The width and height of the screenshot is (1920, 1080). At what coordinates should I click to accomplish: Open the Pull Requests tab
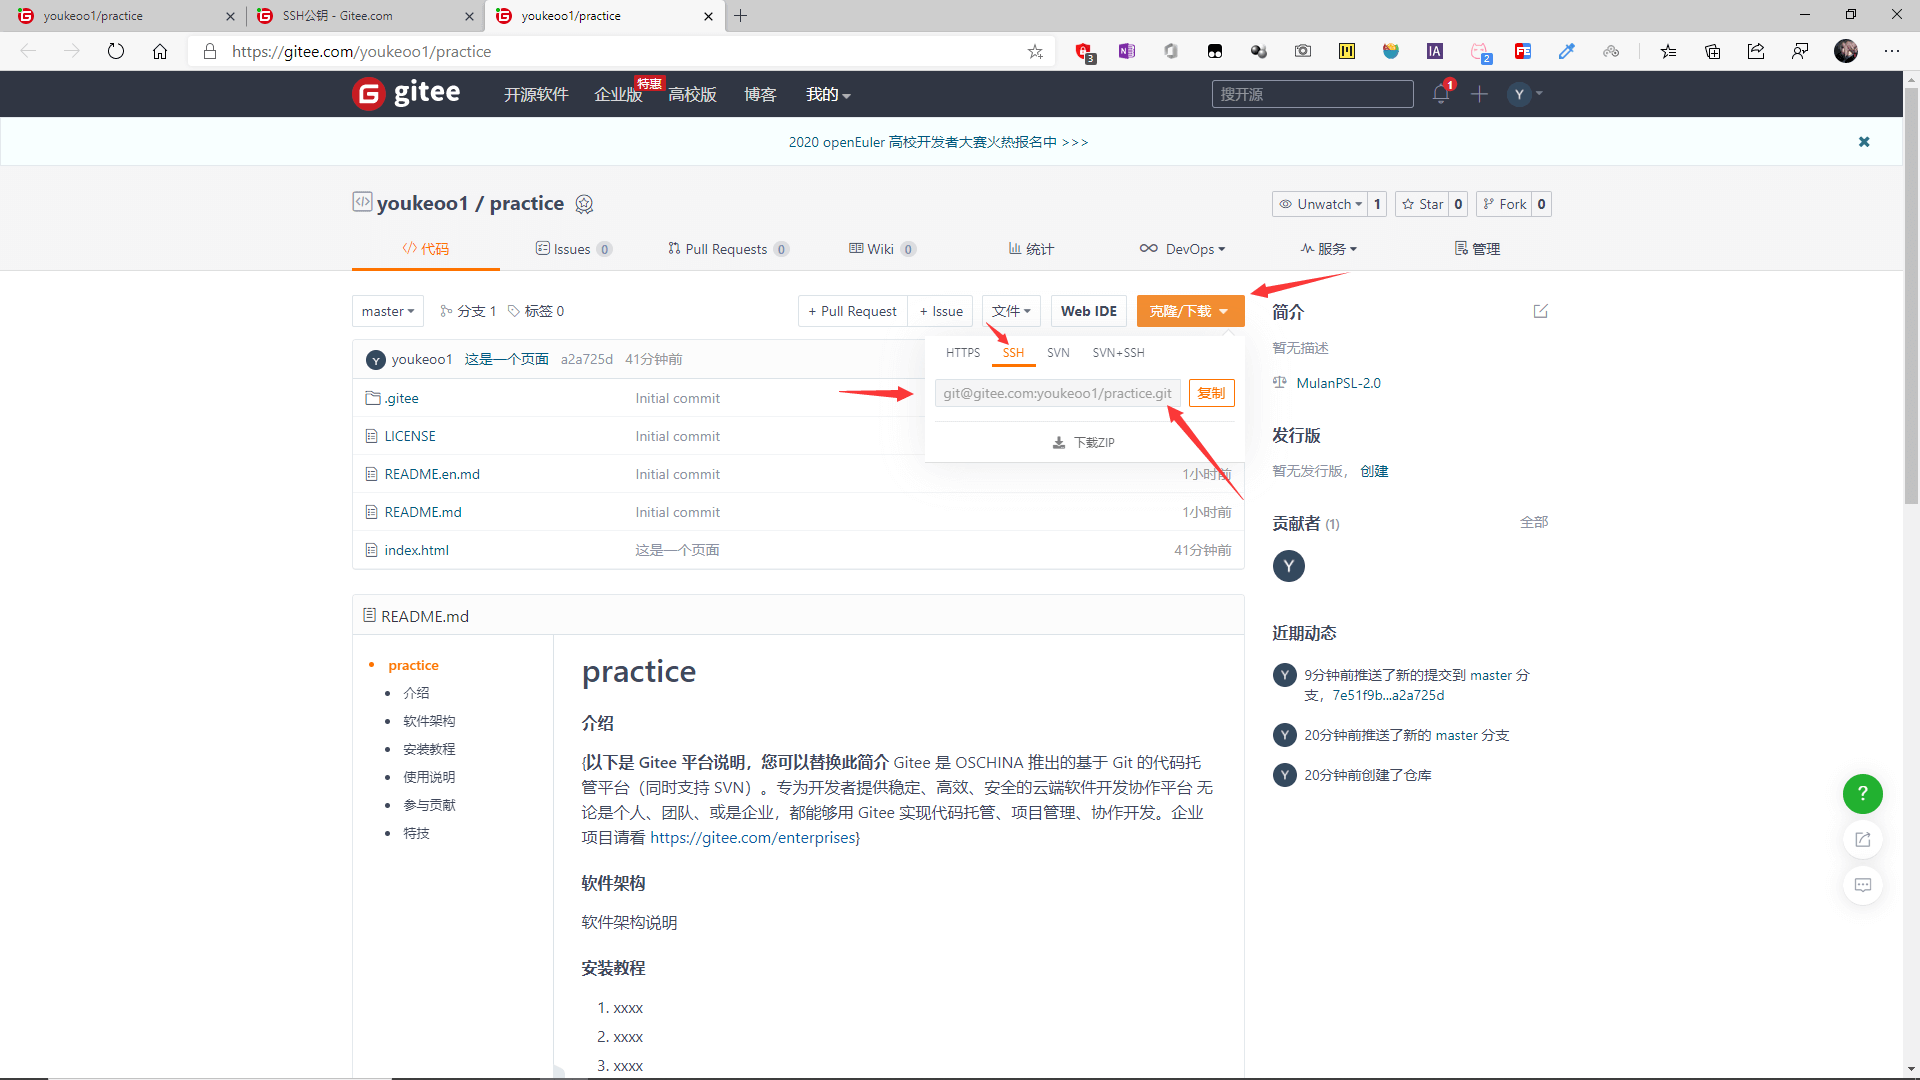point(728,249)
